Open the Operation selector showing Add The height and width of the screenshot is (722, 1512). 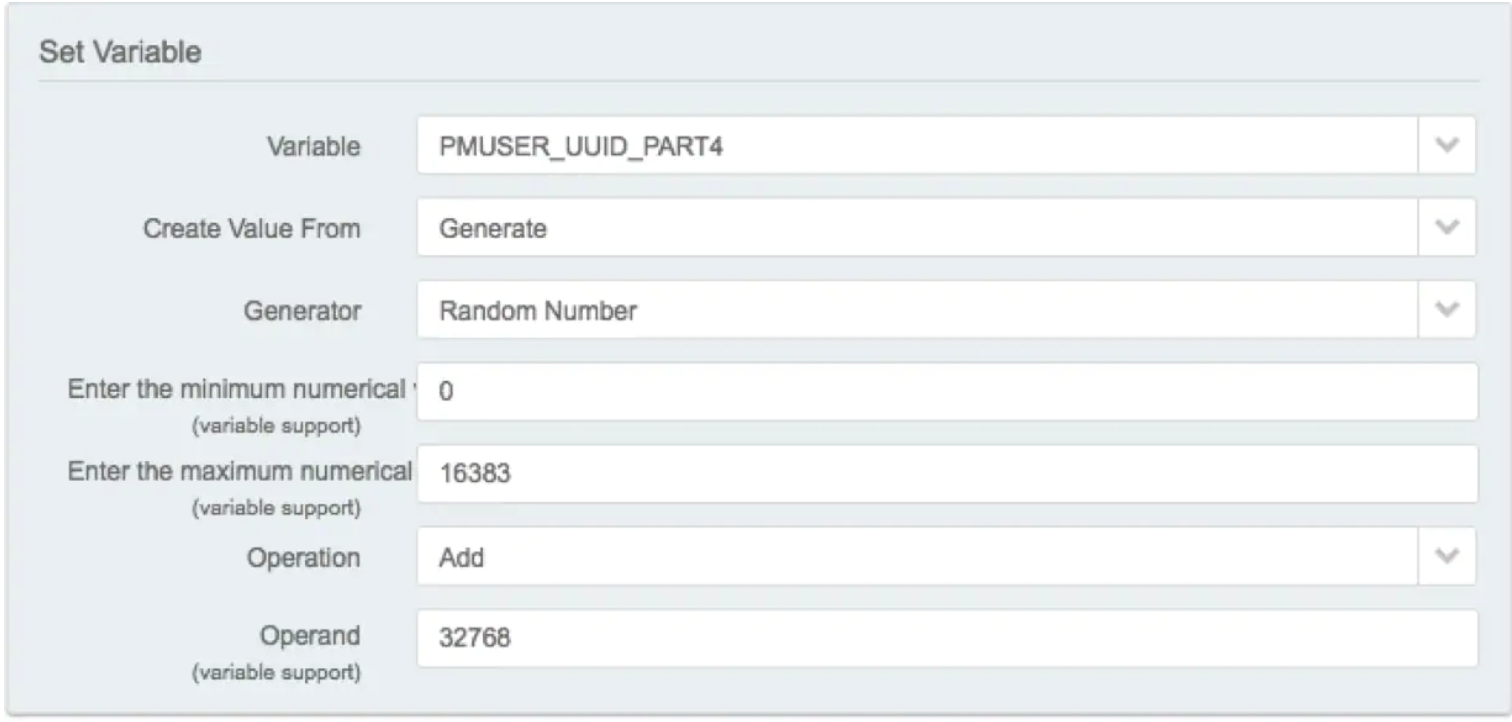946,557
